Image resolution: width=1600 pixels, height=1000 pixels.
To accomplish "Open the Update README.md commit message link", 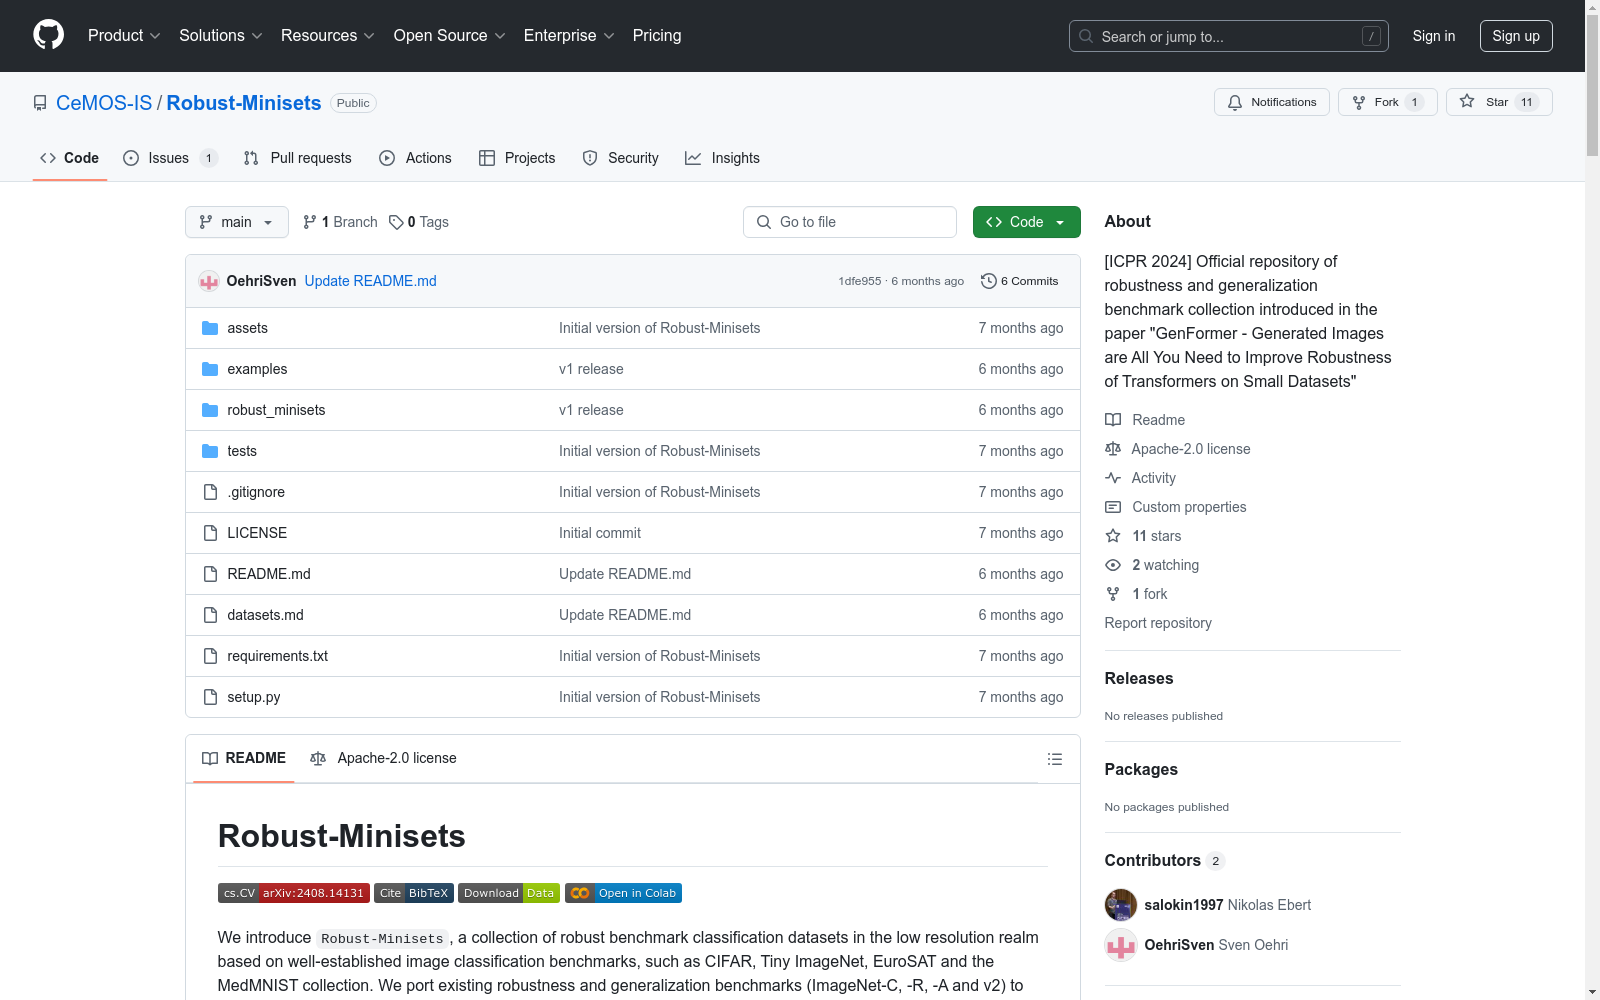I will (370, 281).
